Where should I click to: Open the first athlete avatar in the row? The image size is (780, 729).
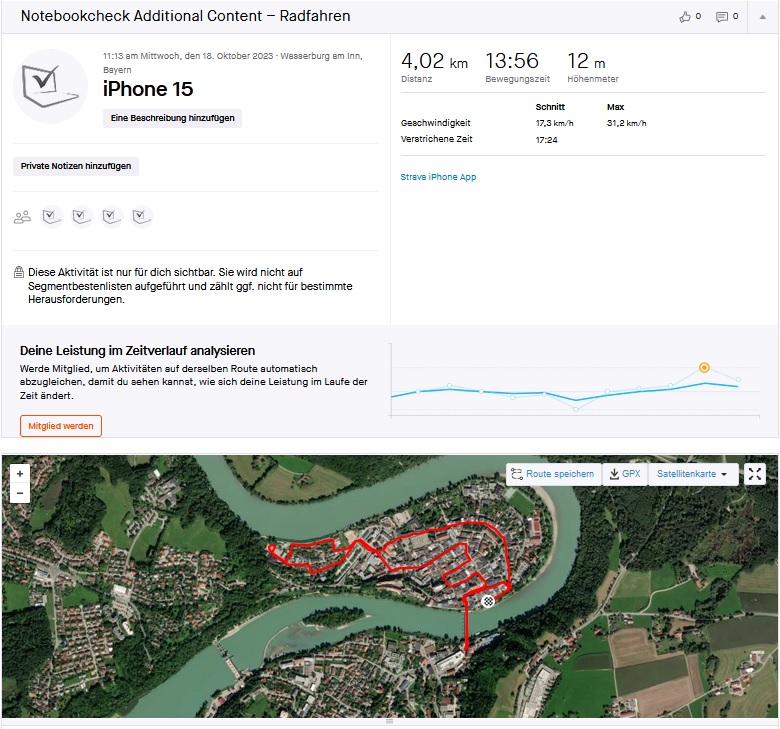pyautogui.click(x=52, y=217)
